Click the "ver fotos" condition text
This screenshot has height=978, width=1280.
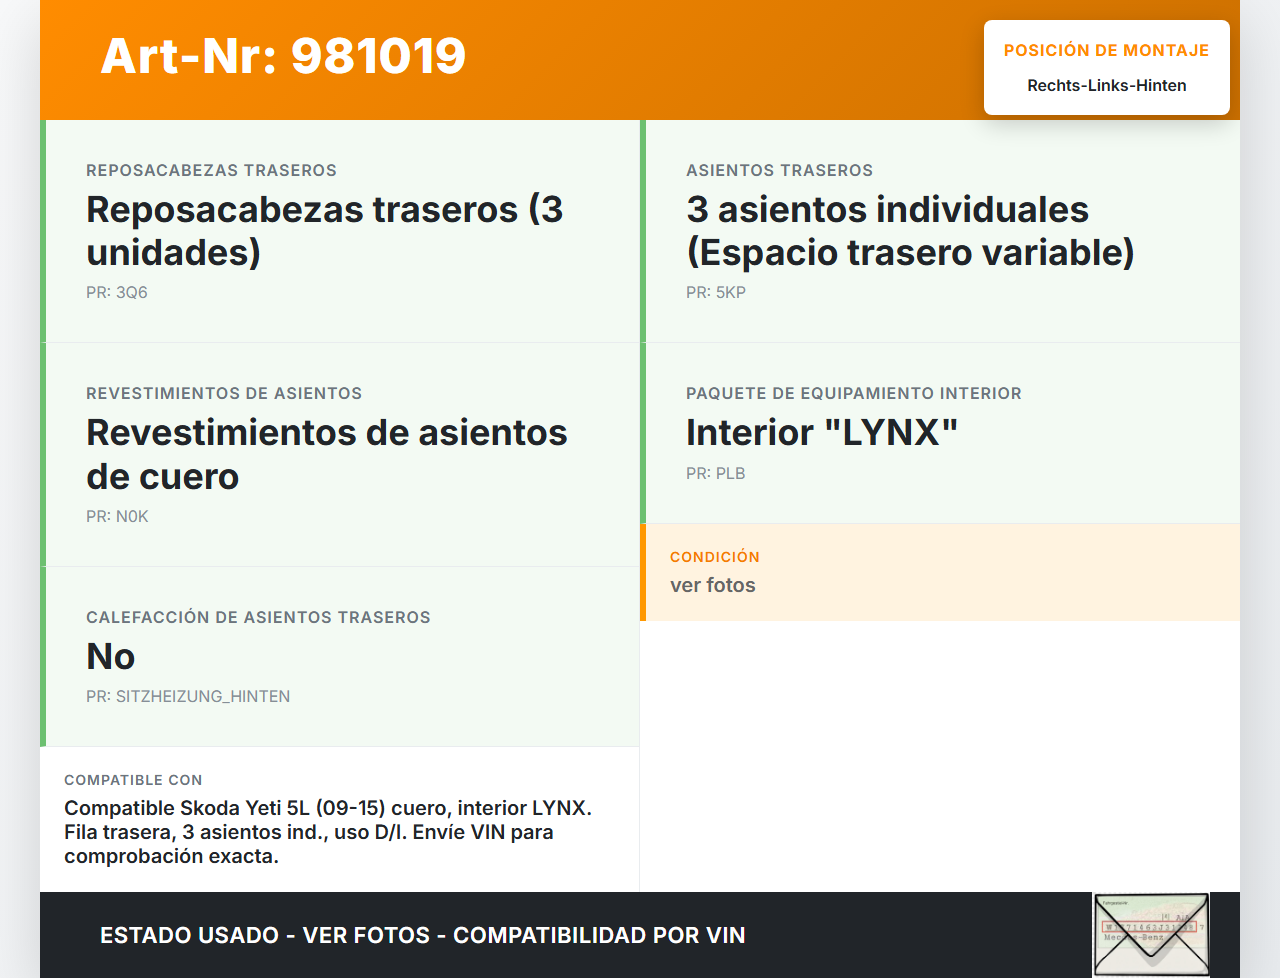pyautogui.click(x=713, y=586)
